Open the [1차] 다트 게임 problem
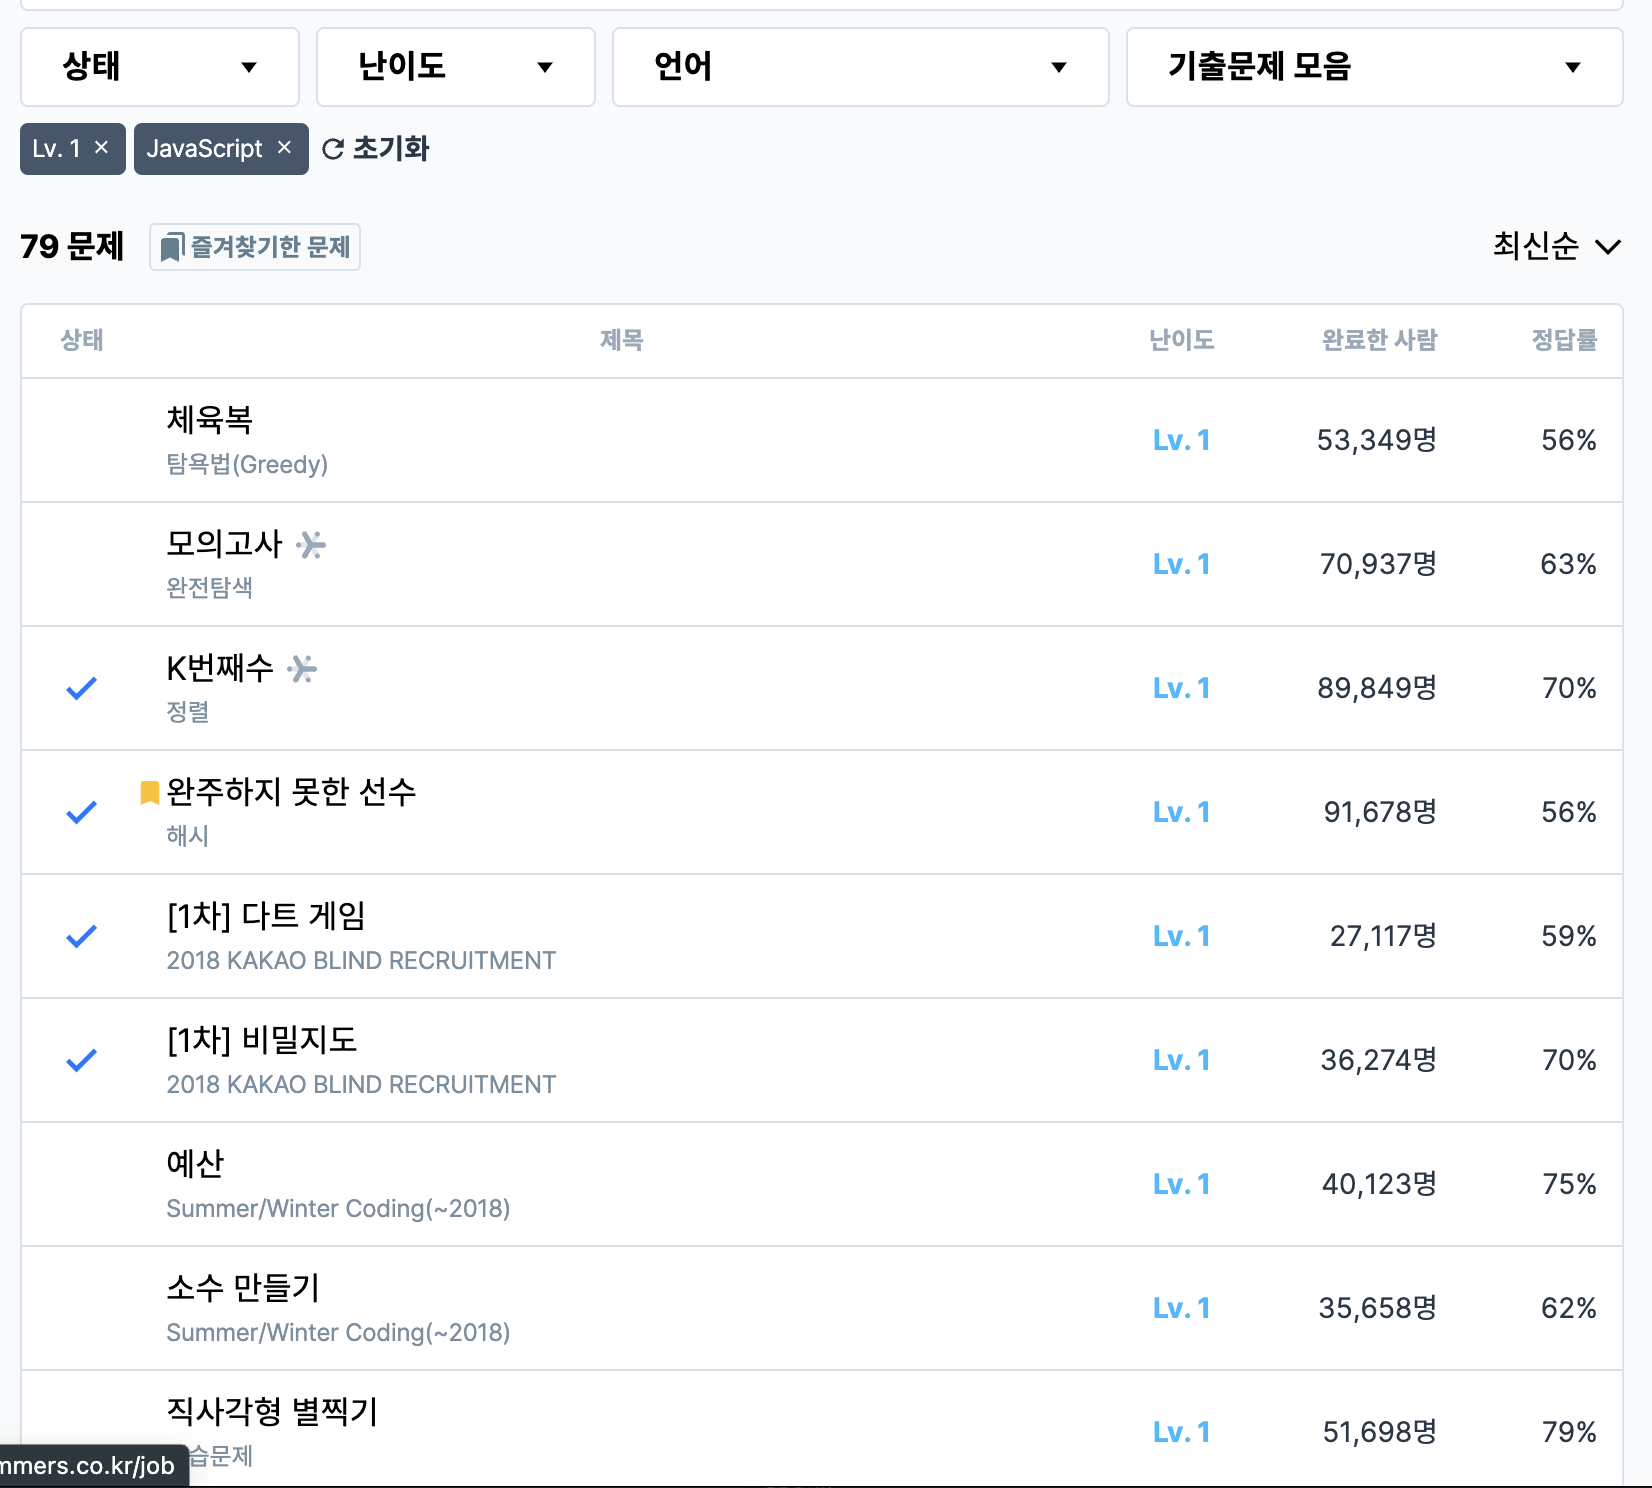 click(x=266, y=916)
